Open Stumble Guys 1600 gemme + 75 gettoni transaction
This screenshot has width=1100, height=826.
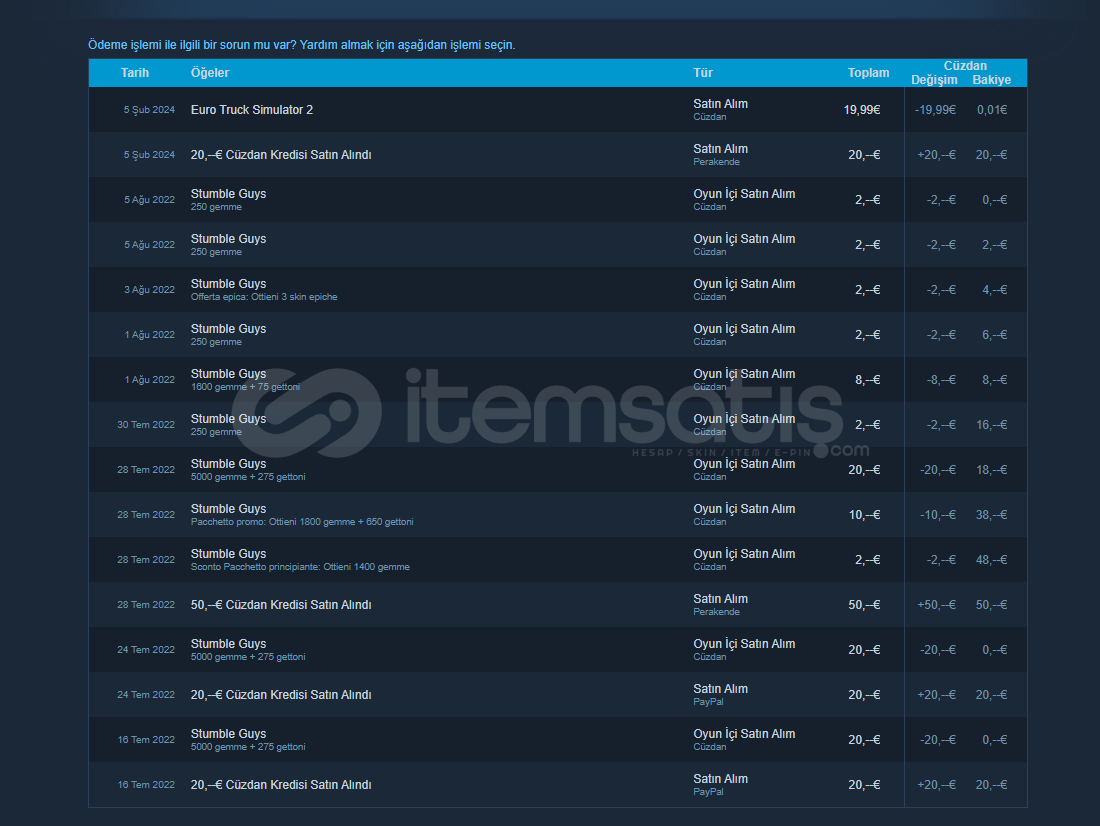coord(558,380)
